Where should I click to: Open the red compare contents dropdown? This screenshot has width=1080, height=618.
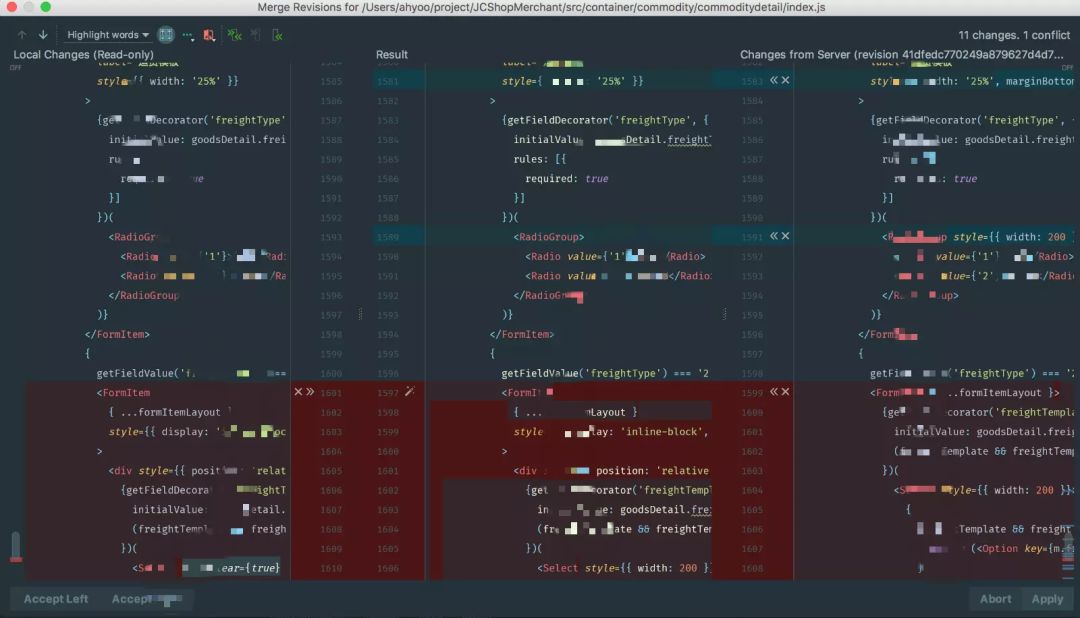[209, 35]
